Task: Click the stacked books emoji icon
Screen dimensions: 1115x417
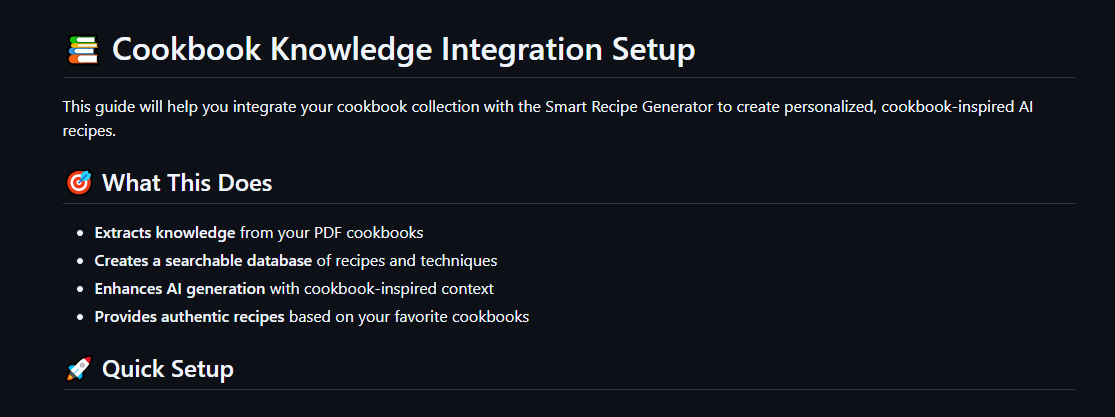Action: coord(82,49)
